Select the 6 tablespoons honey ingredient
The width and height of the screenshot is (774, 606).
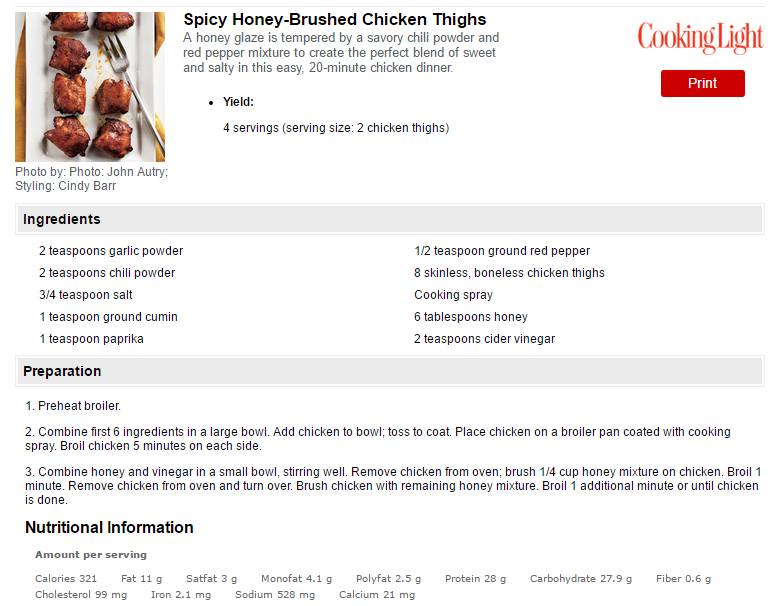471,317
